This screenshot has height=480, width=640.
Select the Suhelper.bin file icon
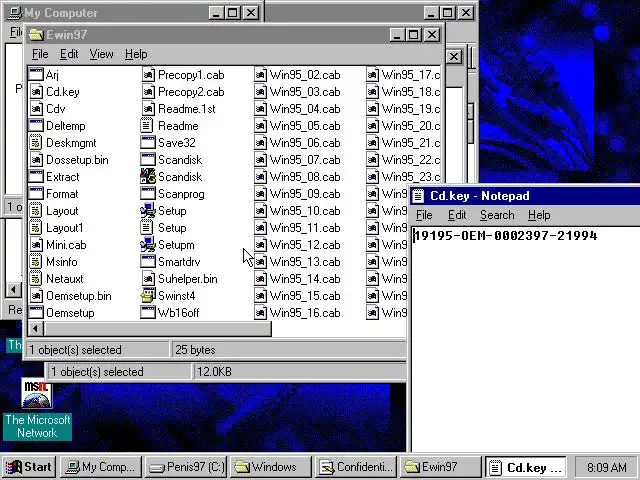click(x=148, y=279)
